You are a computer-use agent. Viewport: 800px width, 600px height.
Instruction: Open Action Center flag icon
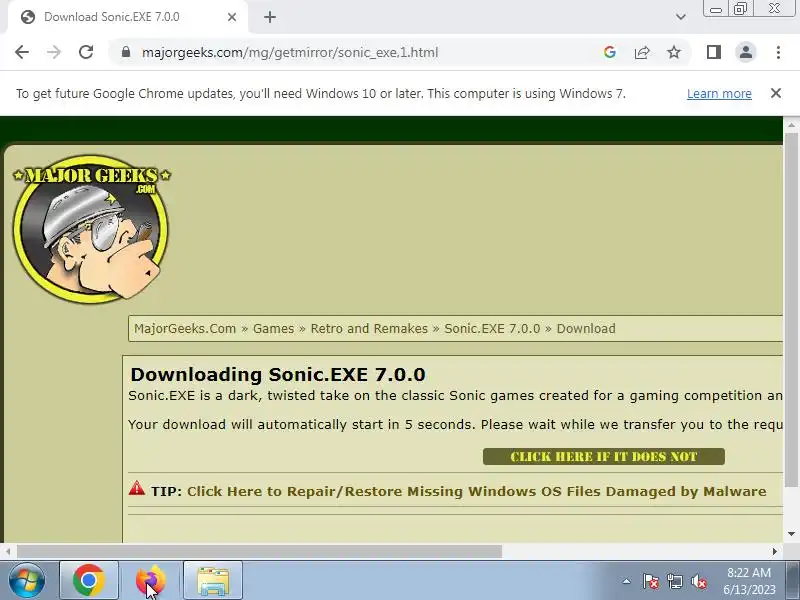click(x=651, y=581)
